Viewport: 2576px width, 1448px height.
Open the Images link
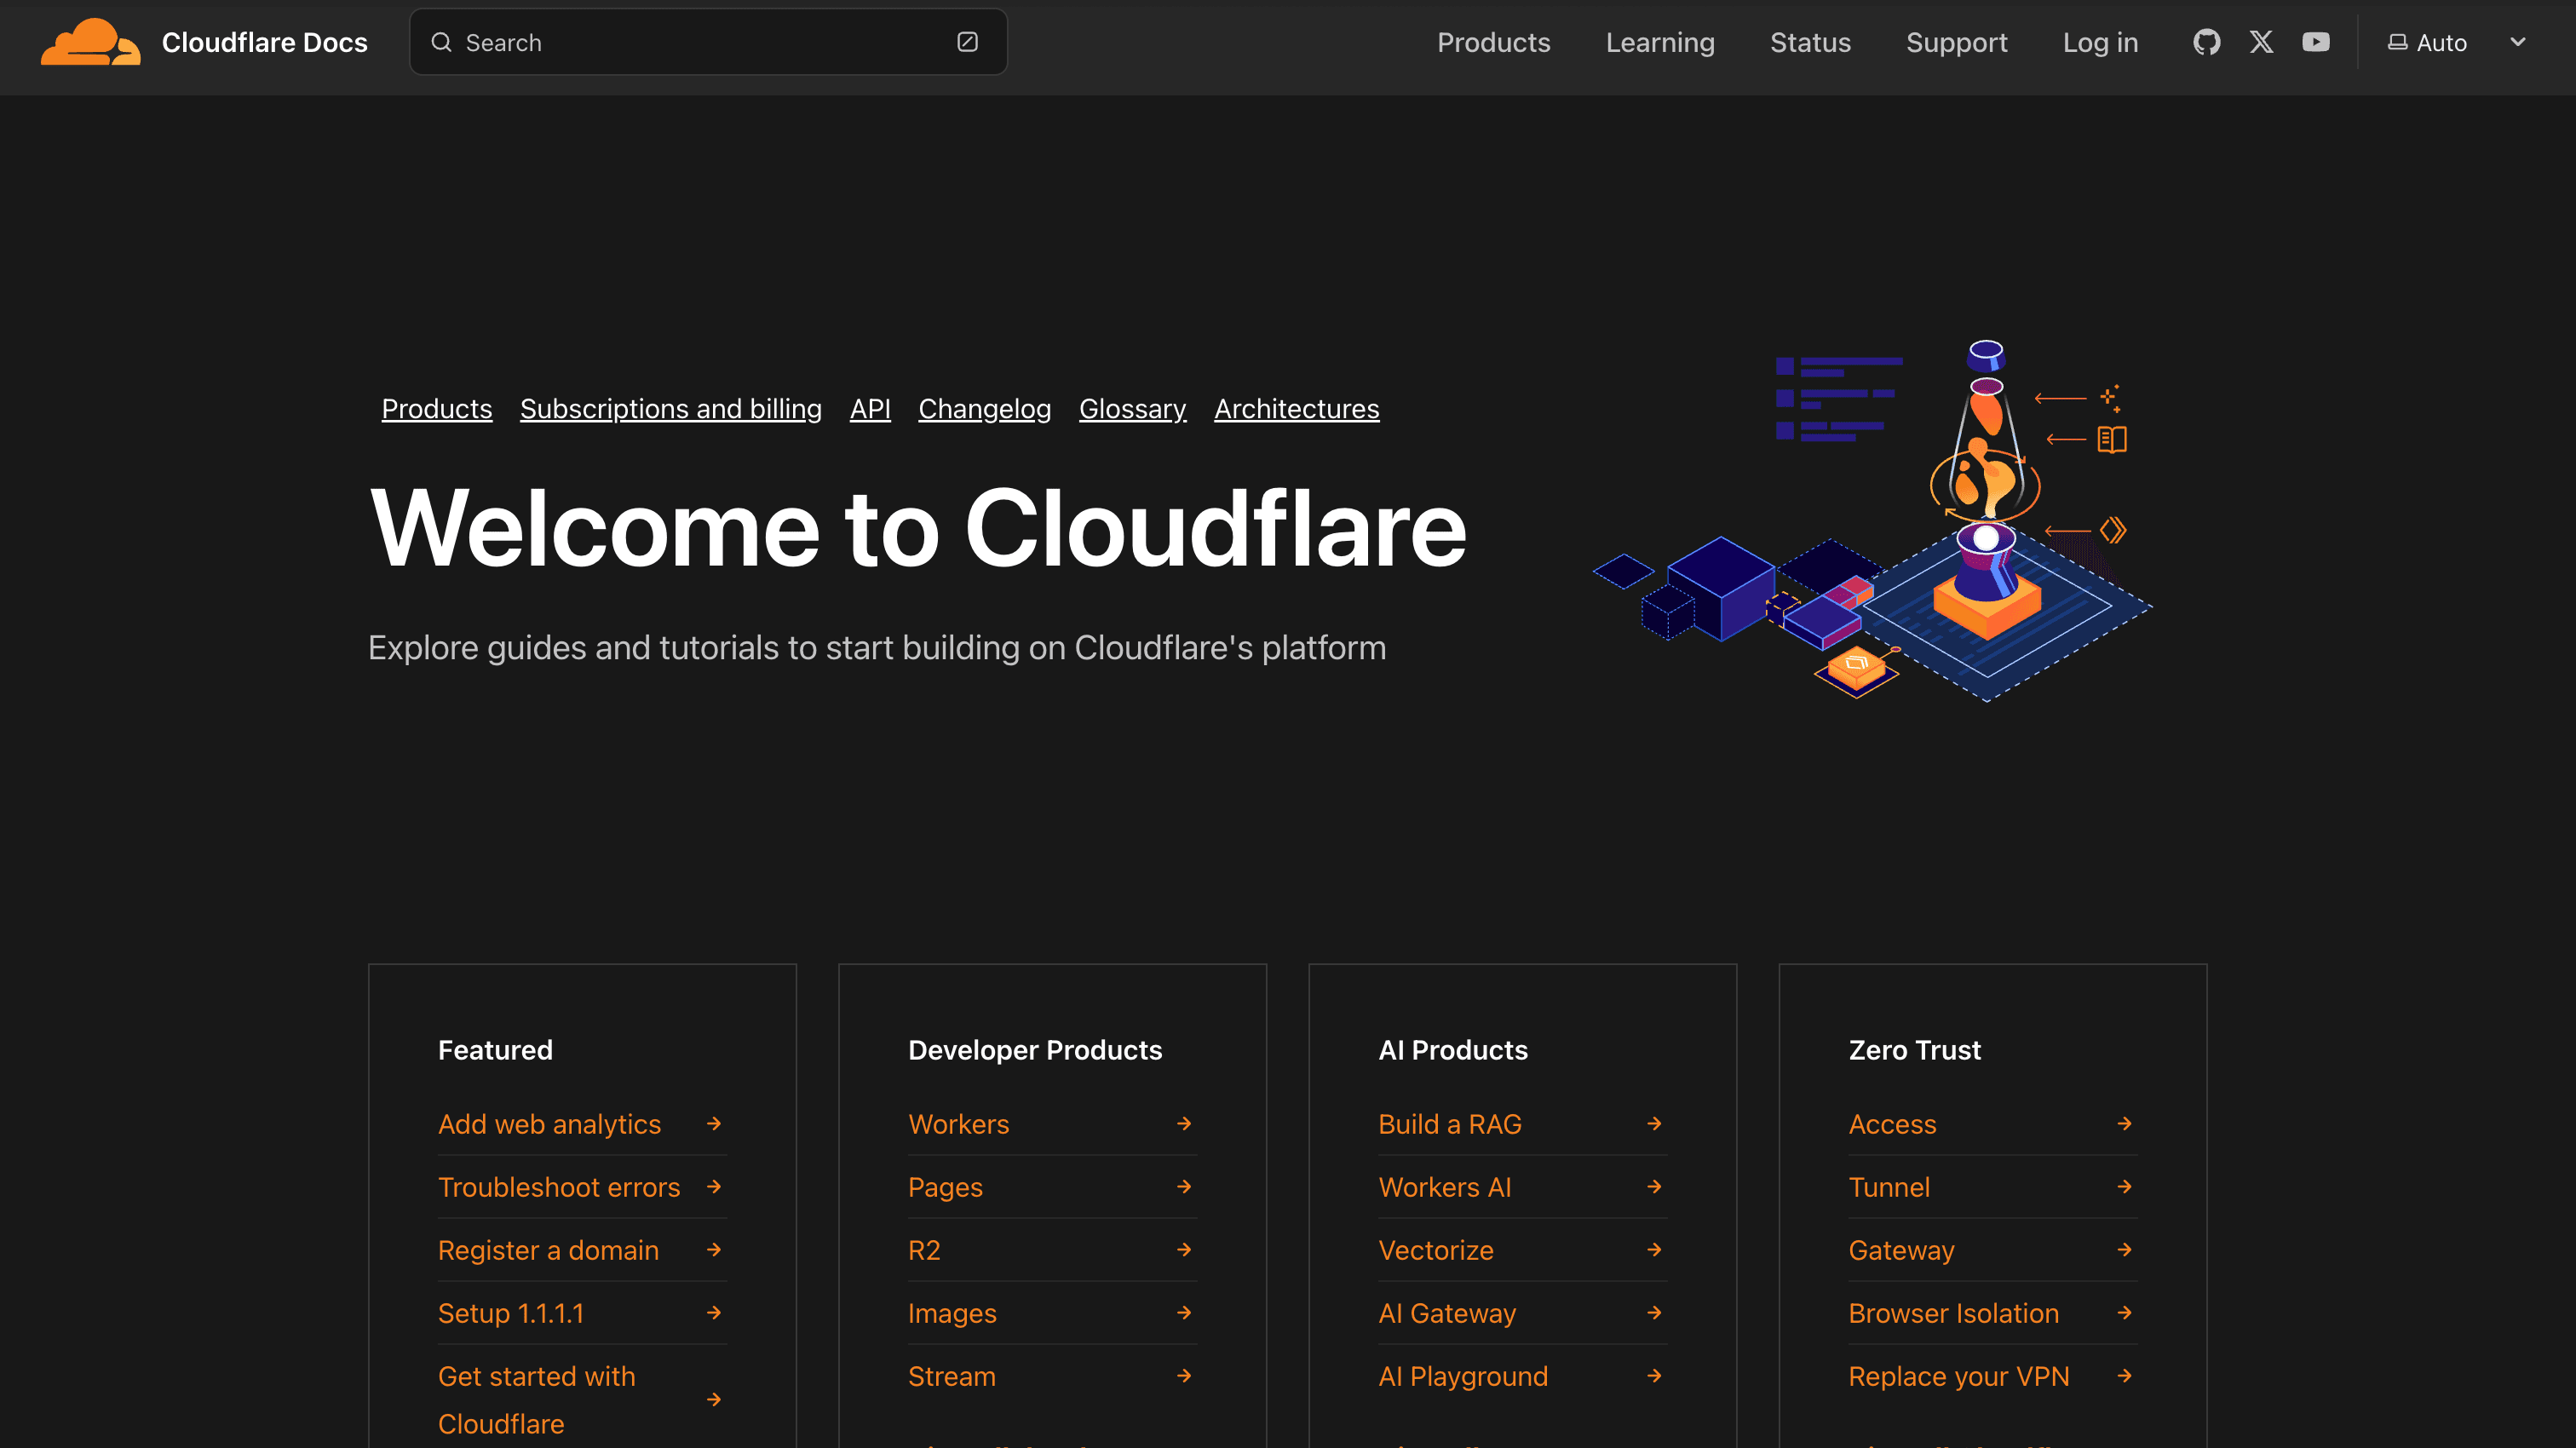tap(952, 1313)
